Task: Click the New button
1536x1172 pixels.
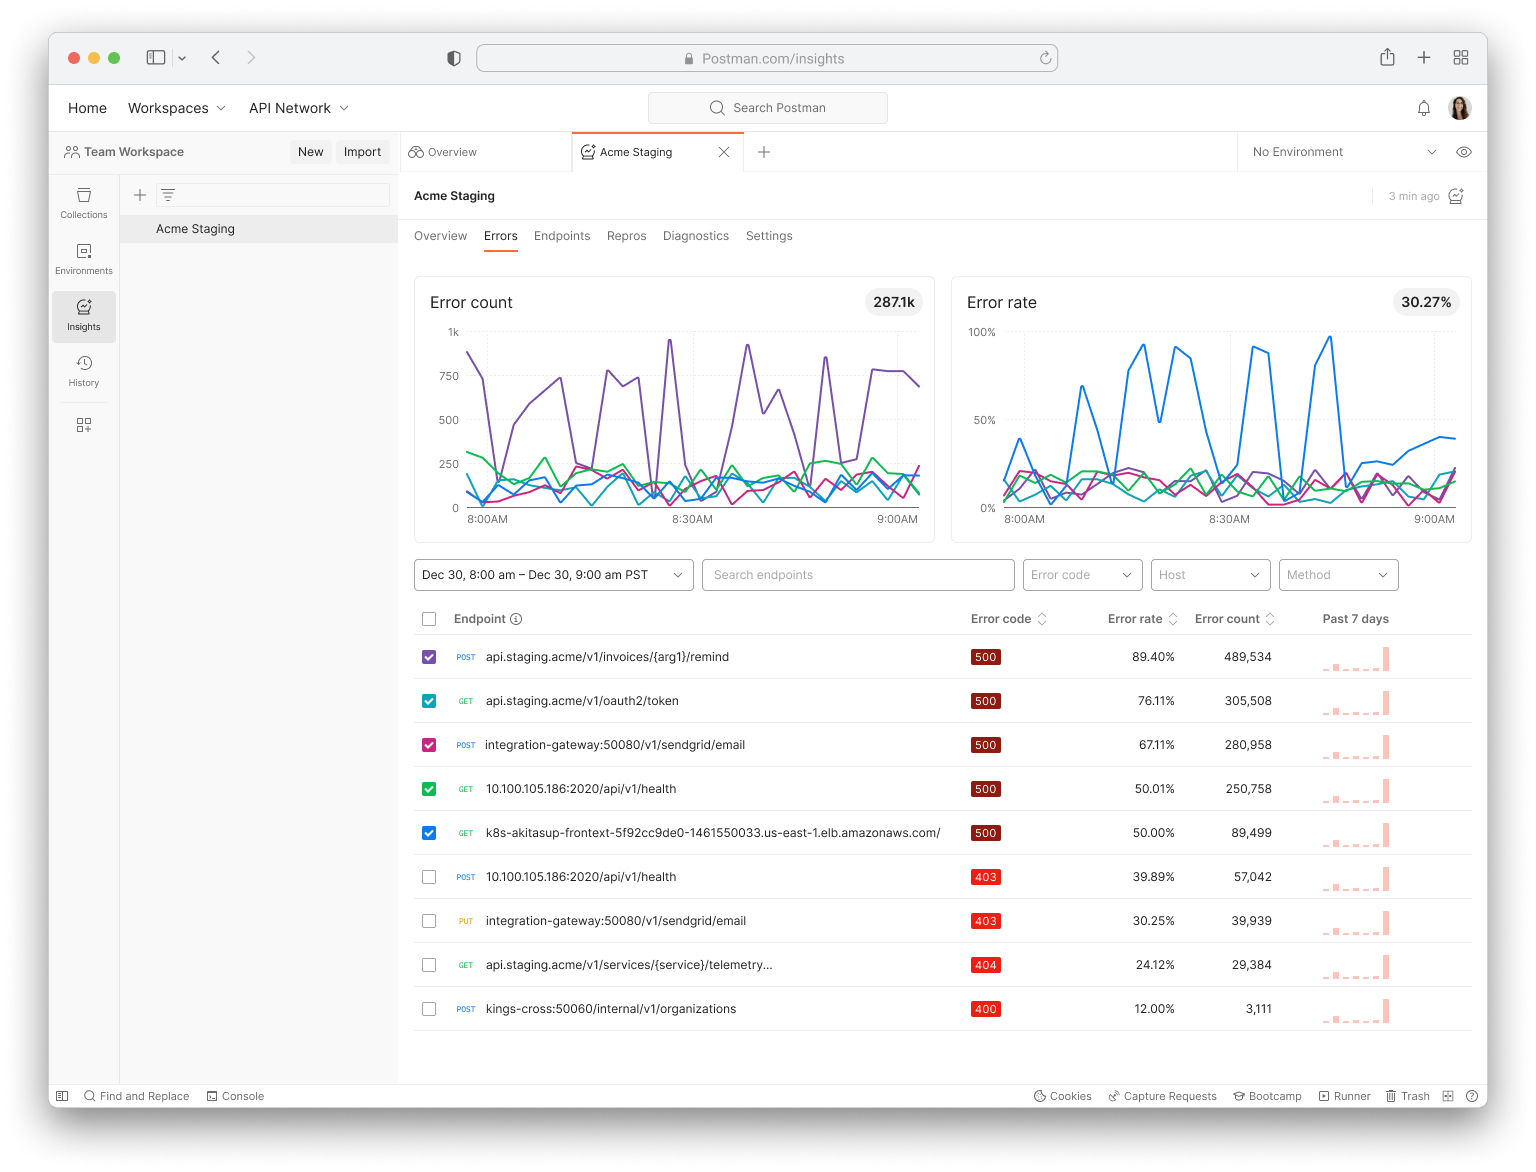Action: [x=311, y=152]
